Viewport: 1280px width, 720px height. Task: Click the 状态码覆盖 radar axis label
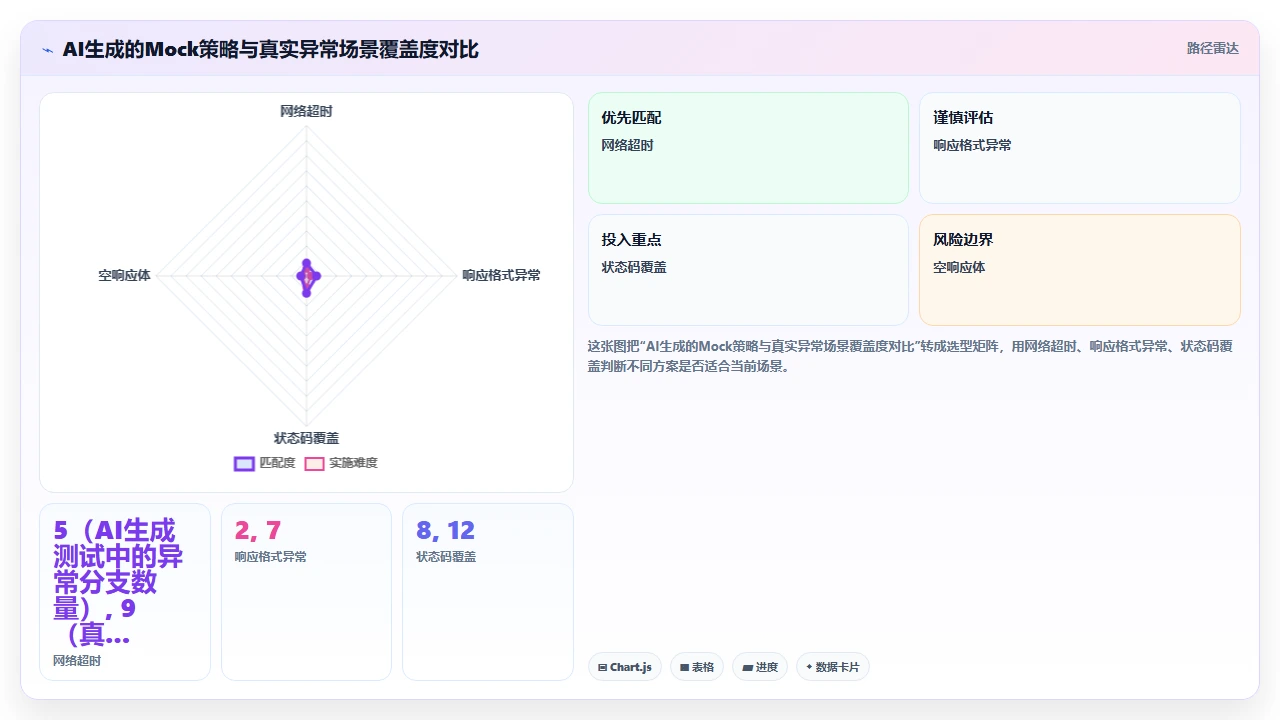click(x=306, y=438)
